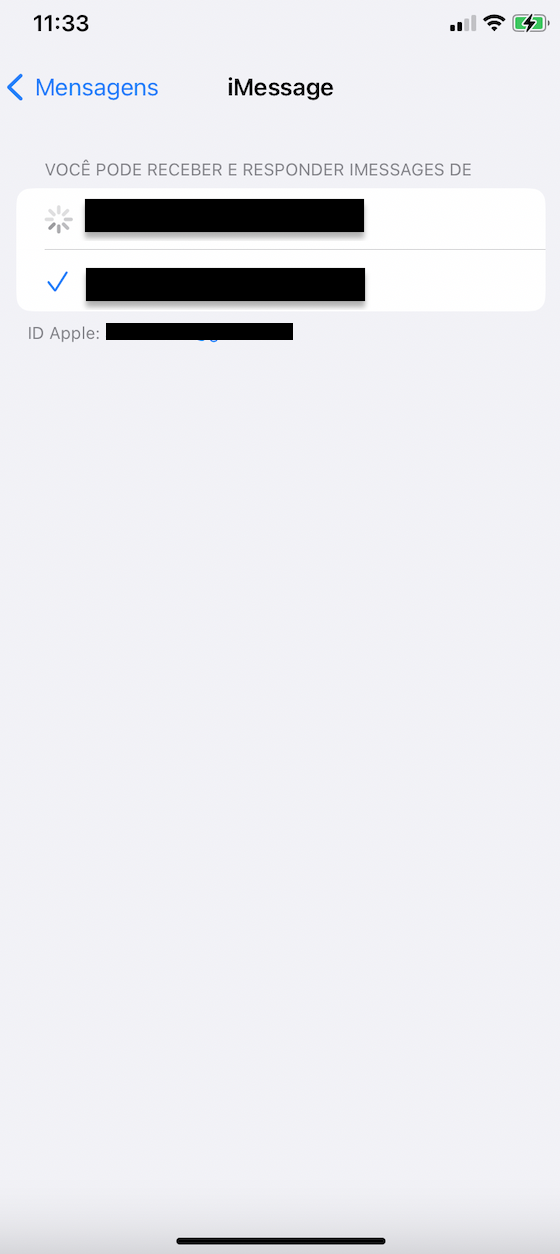The height and width of the screenshot is (1254, 560).
Task: Tap the divider between address rows
Action: click(295, 249)
